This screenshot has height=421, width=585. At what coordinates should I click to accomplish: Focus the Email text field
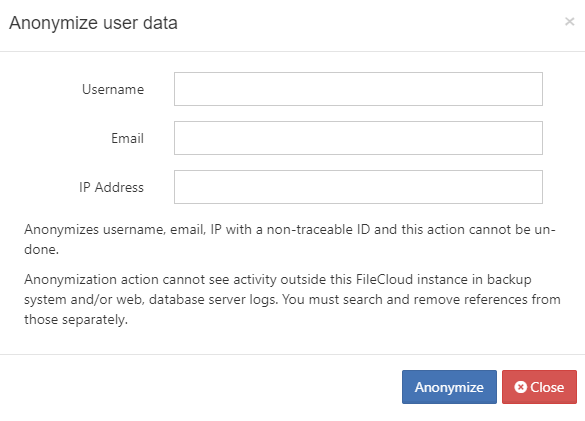pos(358,138)
